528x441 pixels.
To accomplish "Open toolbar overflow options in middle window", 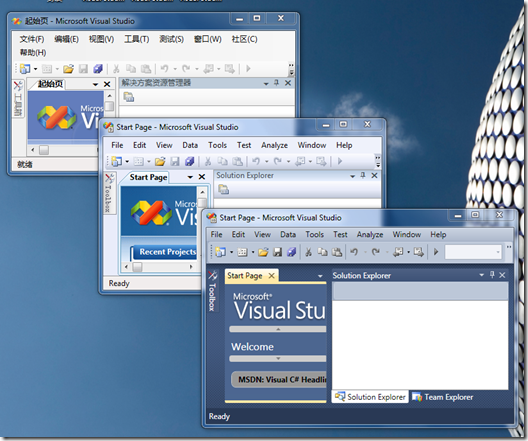I will pos(378,162).
